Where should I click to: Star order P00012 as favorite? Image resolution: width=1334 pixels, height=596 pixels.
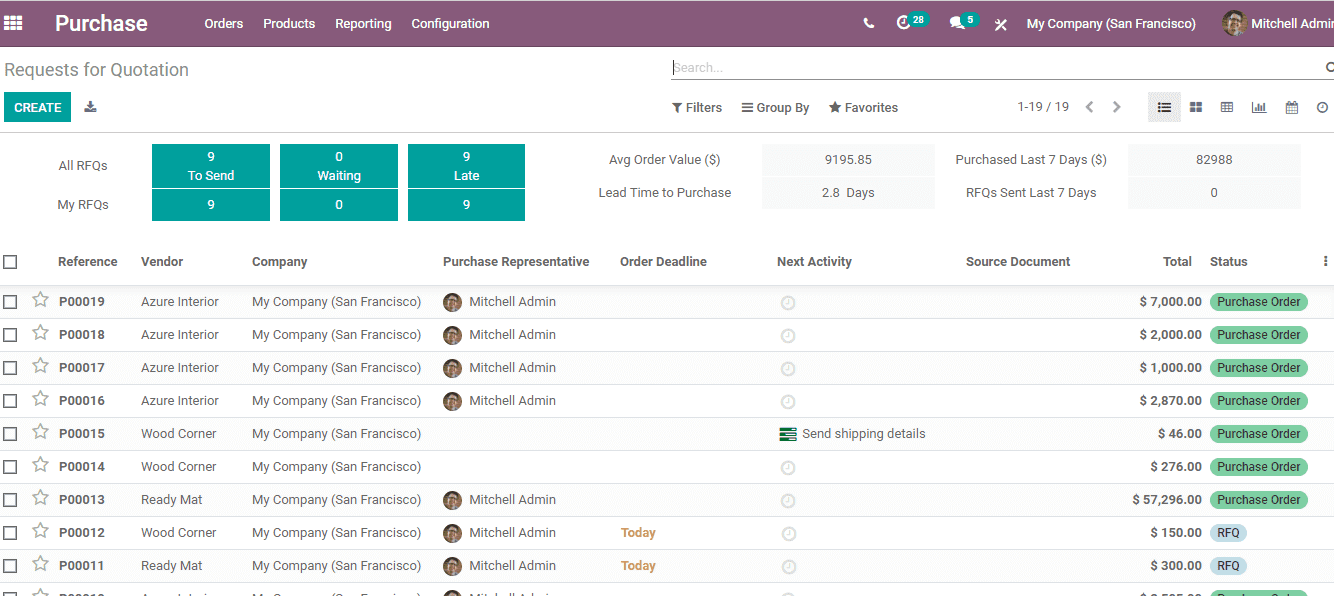tap(40, 531)
